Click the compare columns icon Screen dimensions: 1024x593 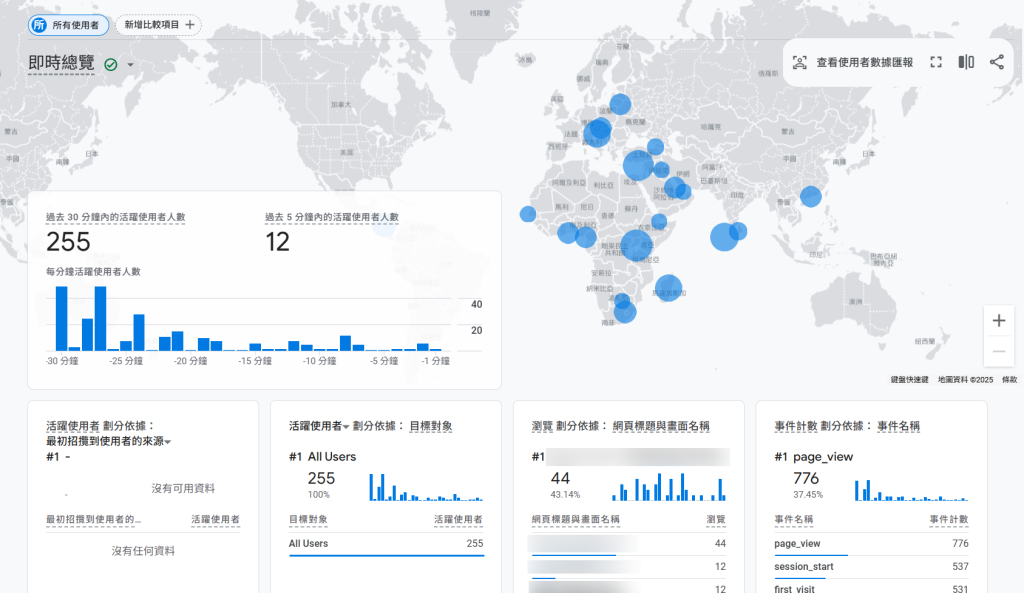click(x=966, y=62)
